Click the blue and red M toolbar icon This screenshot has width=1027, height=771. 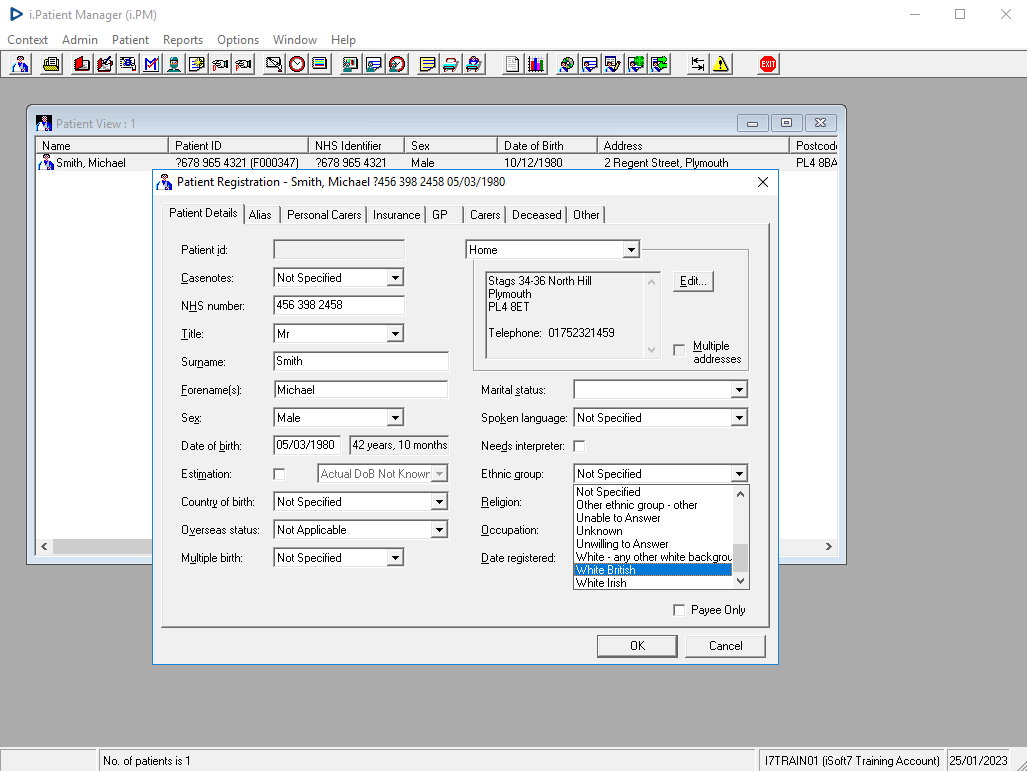pyautogui.click(x=151, y=64)
